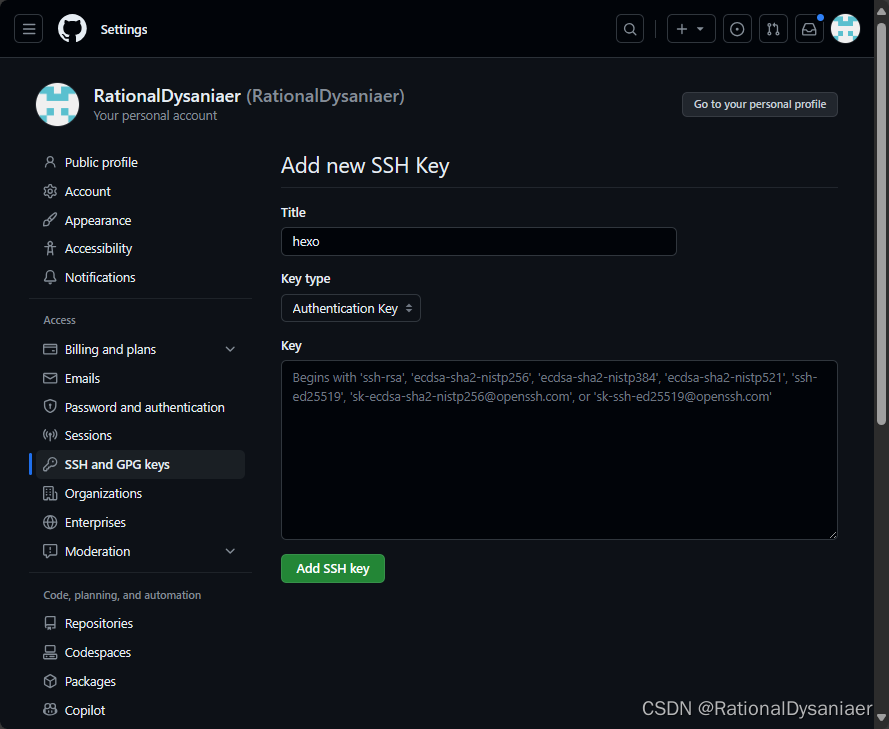
Task: Open Account settings
Action: pyautogui.click(x=139, y=192)
